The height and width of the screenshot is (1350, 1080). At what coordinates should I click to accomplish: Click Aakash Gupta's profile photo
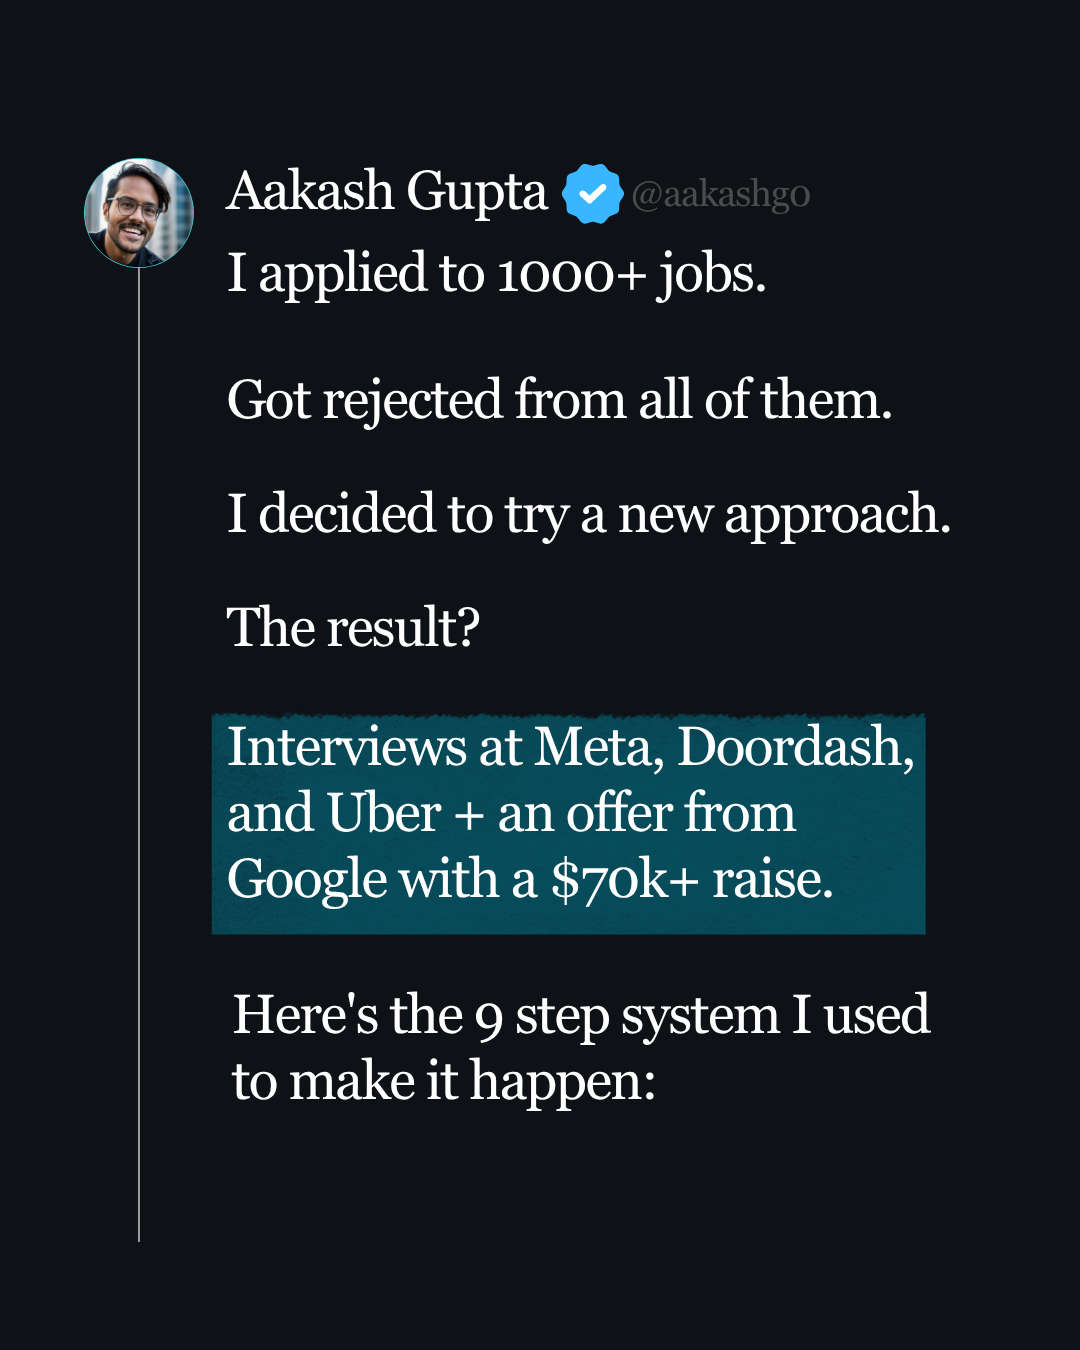[138, 213]
